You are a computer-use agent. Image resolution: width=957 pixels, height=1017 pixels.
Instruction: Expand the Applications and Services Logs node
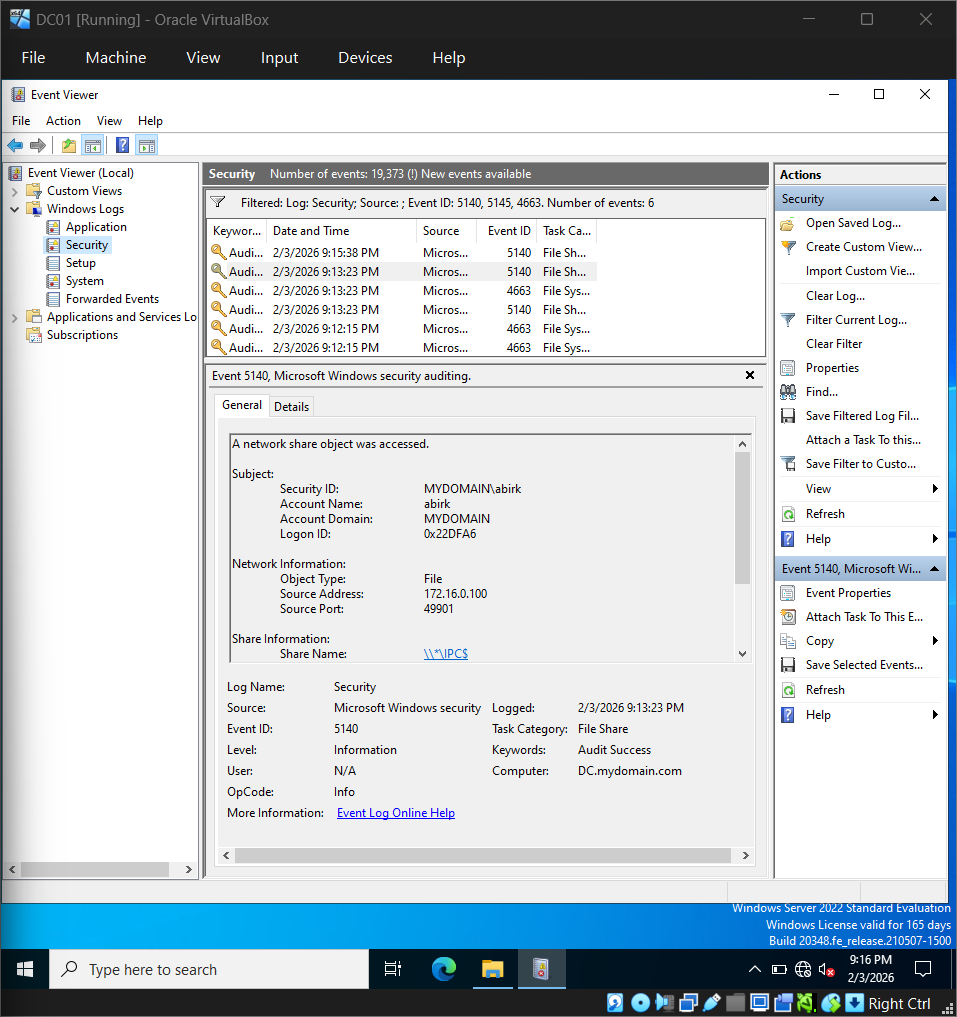[14, 318]
